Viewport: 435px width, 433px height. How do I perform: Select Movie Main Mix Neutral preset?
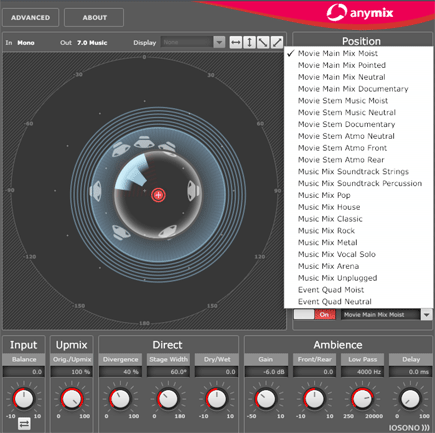coord(359,77)
